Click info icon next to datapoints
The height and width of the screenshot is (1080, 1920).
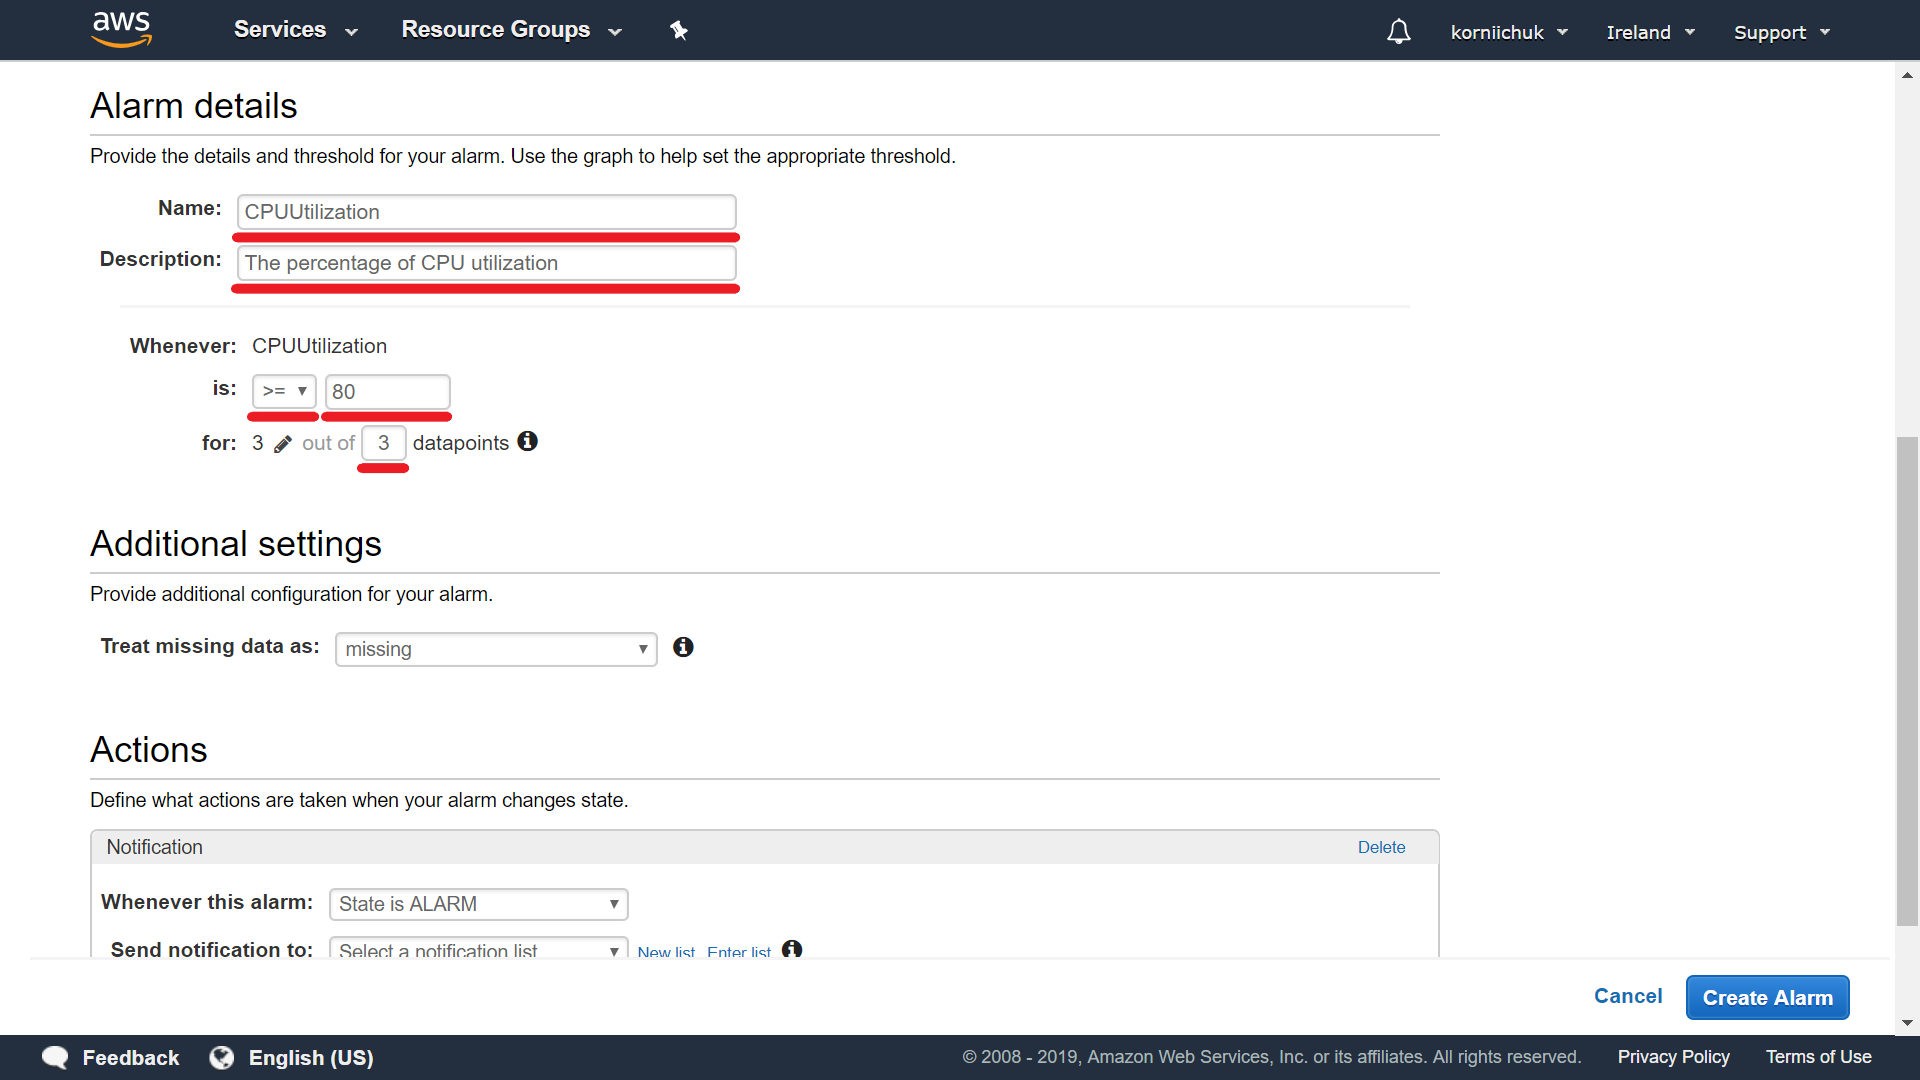click(528, 442)
